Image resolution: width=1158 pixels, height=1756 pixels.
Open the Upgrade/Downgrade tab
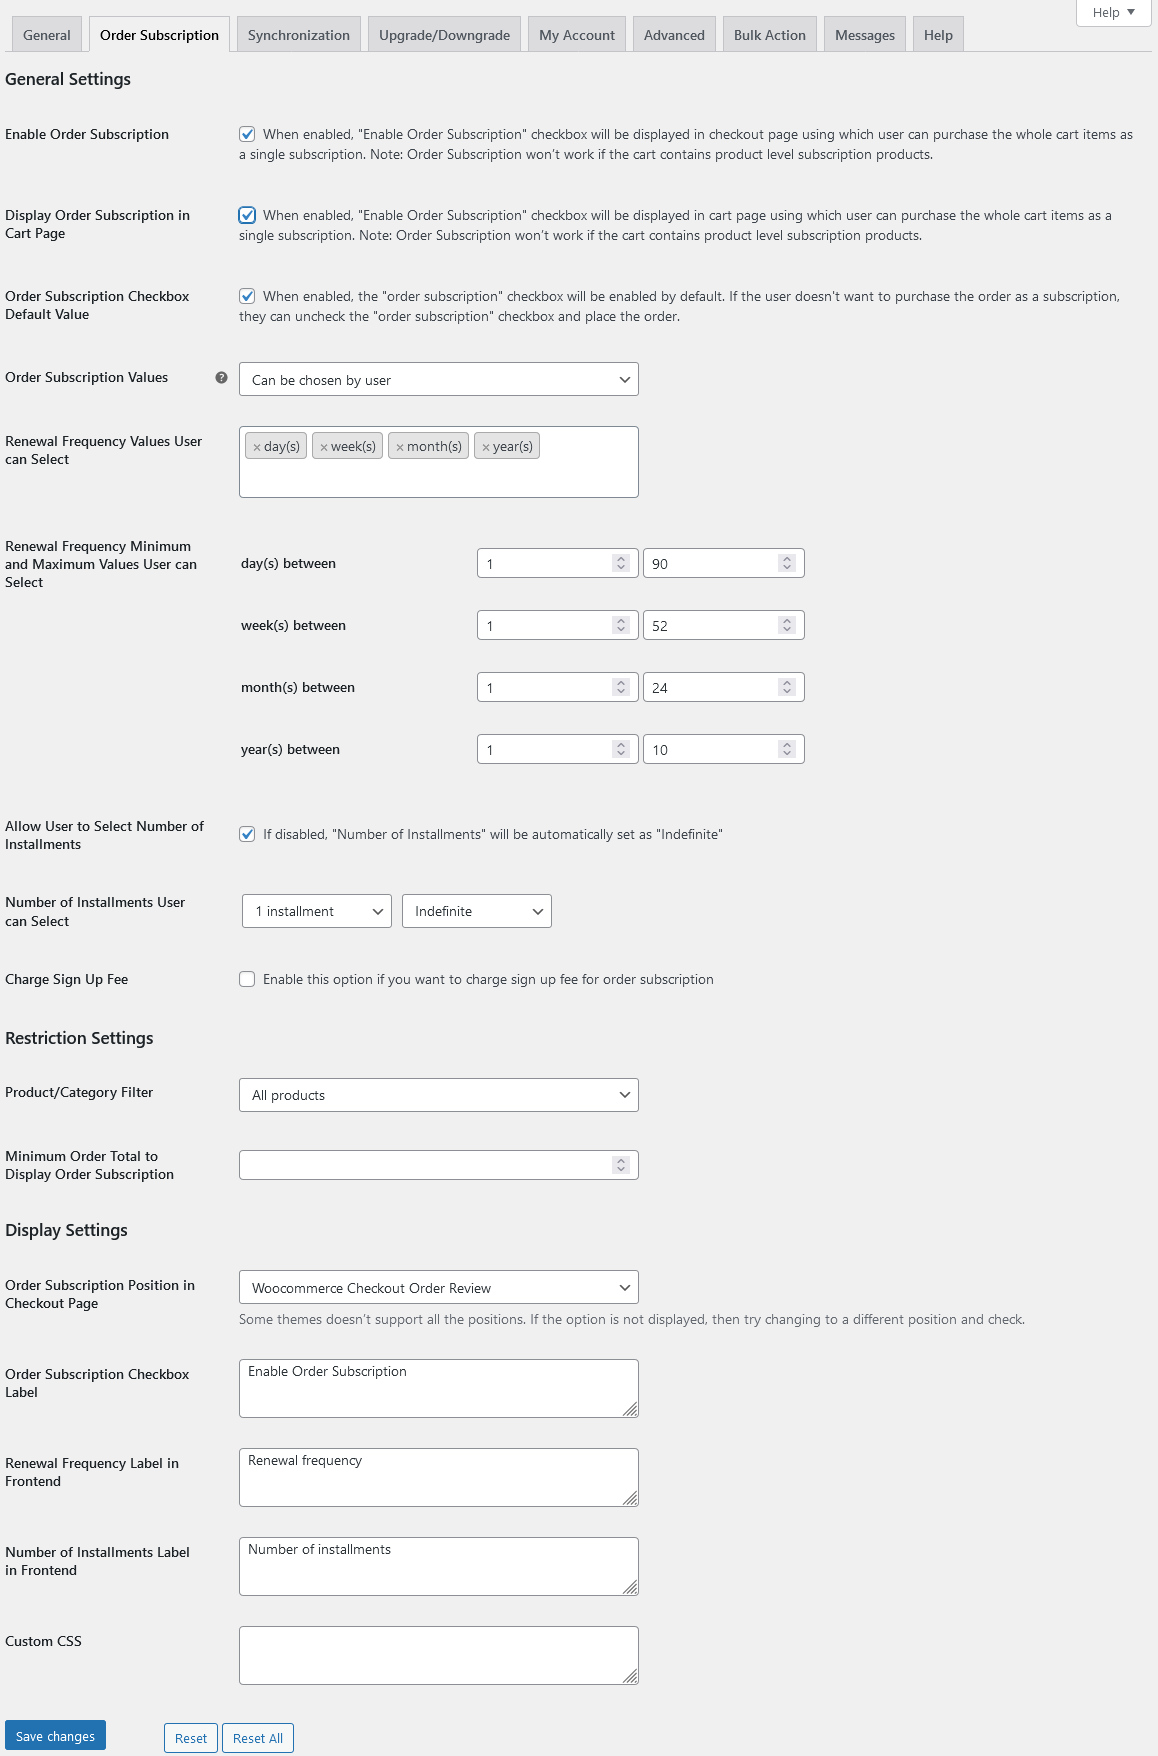pyautogui.click(x=444, y=35)
